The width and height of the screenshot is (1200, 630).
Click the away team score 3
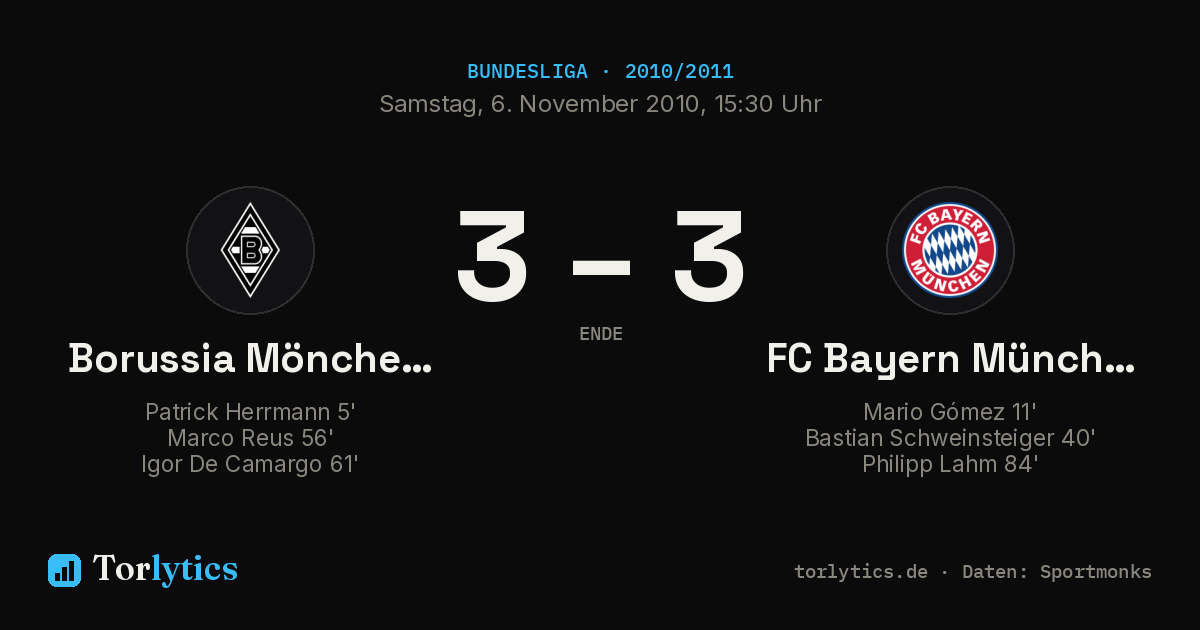coord(709,257)
